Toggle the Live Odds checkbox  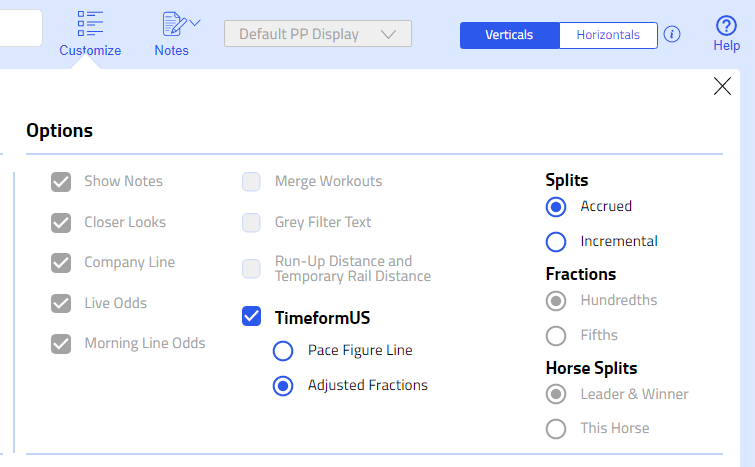pyautogui.click(x=61, y=303)
